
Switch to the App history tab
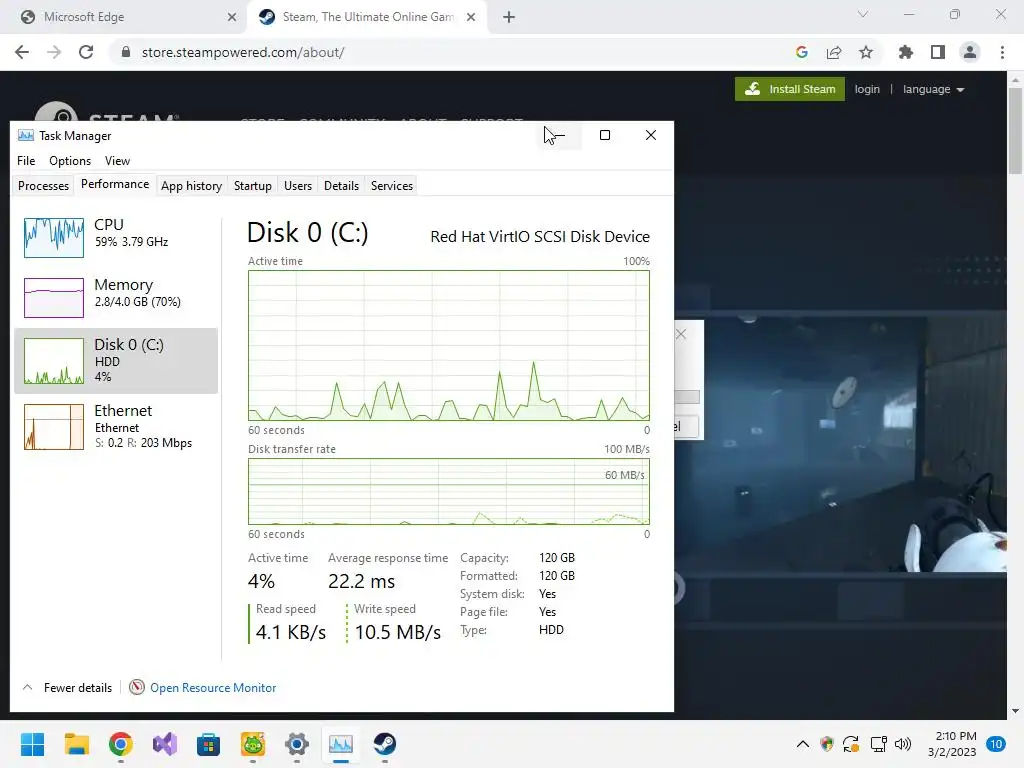pyautogui.click(x=191, y=186)
